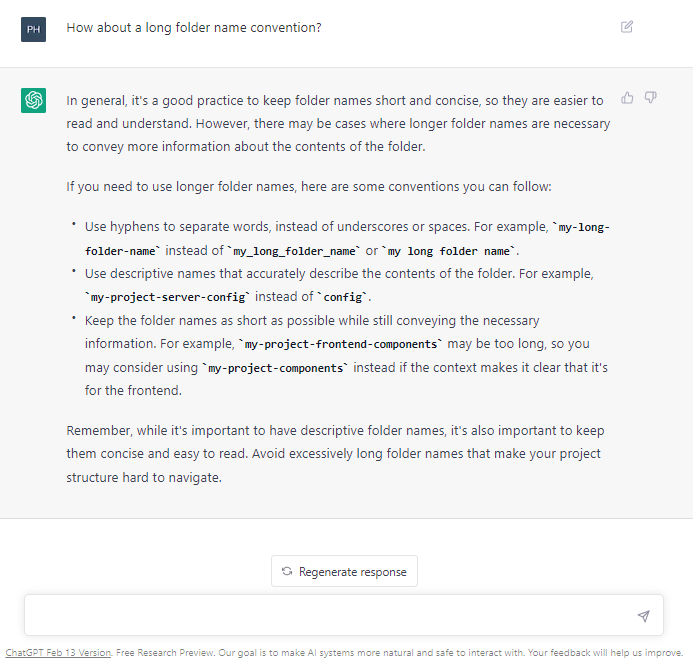Open the ChatGPT Feb 13 Version link
Viewport: 693px width, 671px height.
[x=58, y=653]
